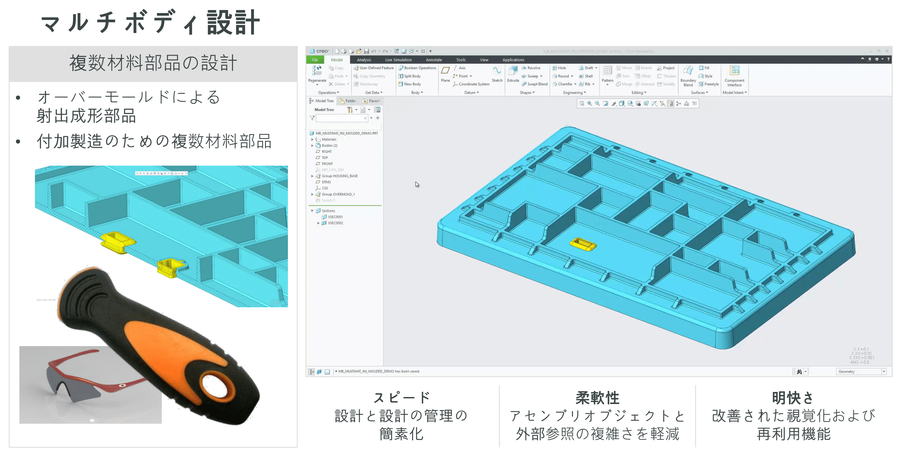Click the Model Tree search filter field
This screenshot has width=900, height=450.
(x=343, y=119)
